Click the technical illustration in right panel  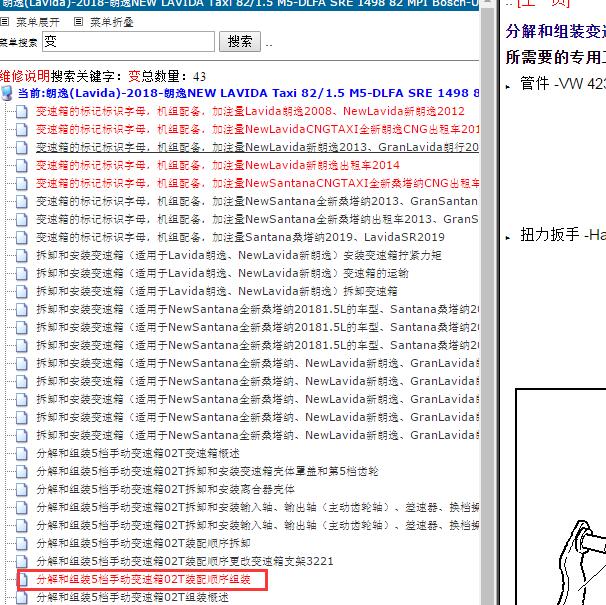[561, 497]
